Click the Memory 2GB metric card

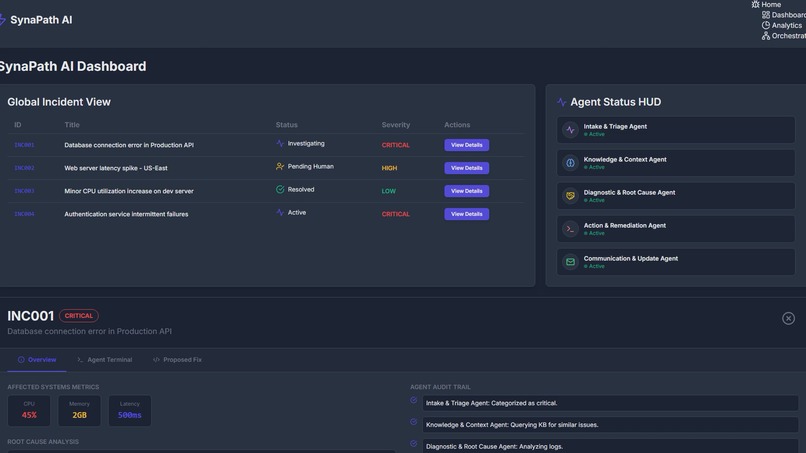tap(79, 410)
